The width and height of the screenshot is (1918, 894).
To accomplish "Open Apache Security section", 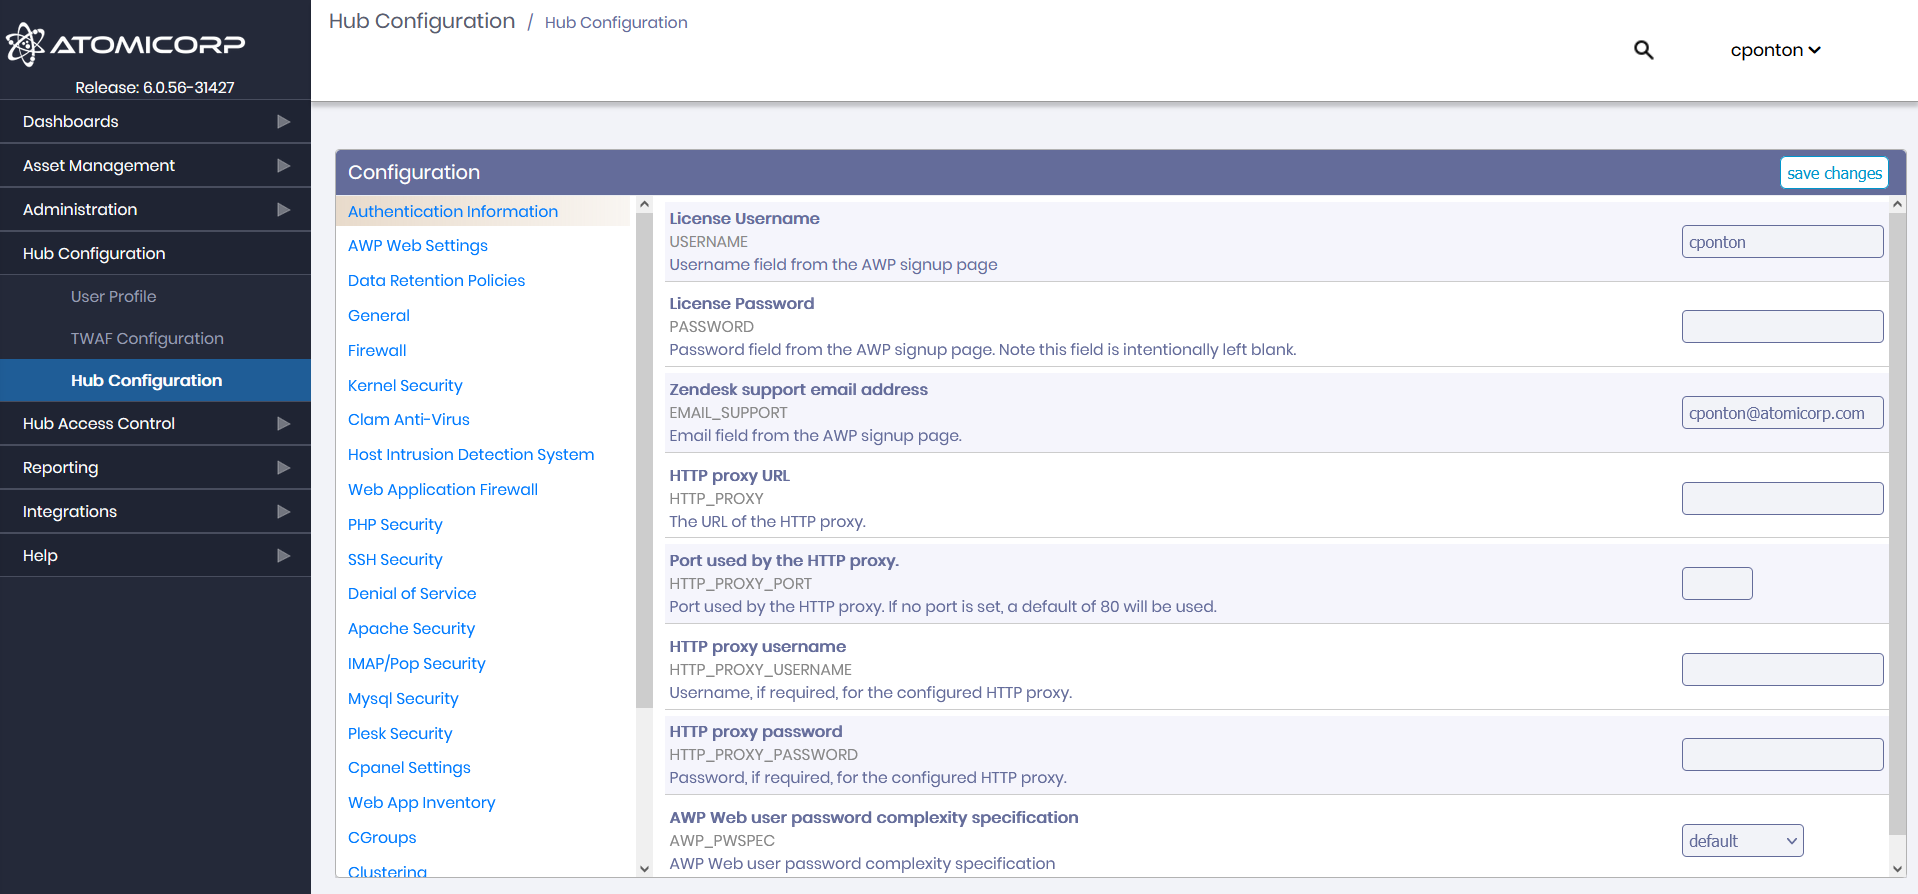I will click(x=411, y=629).
